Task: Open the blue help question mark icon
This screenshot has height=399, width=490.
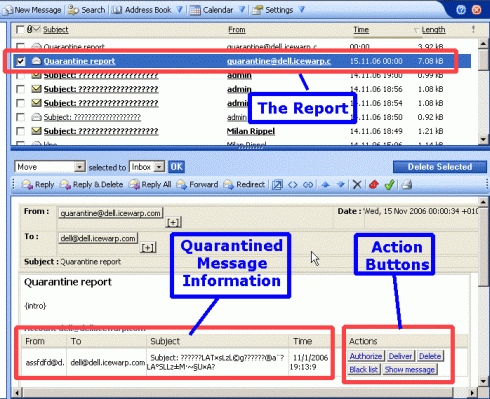Action: pyautogui.click(x=461, y=10)
